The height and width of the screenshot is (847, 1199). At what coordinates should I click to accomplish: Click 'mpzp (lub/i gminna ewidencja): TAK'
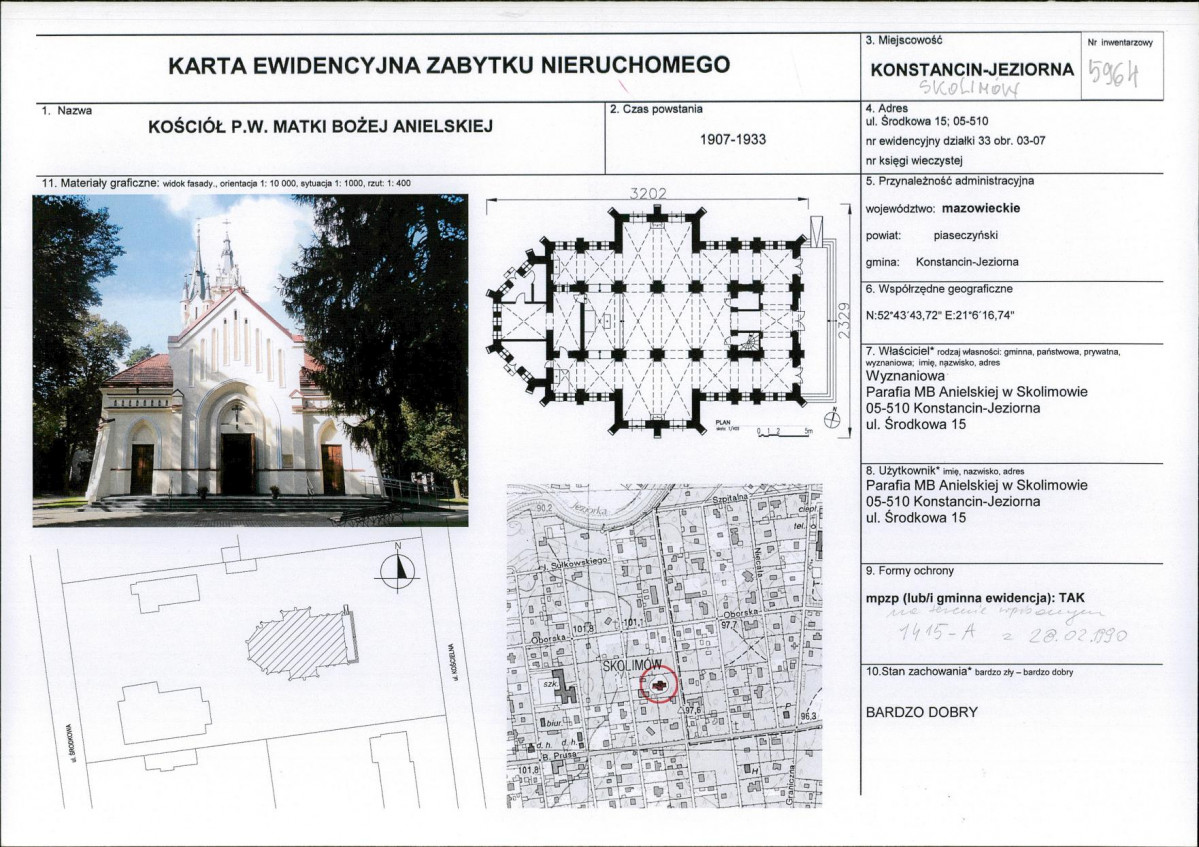tap(975, 599)
